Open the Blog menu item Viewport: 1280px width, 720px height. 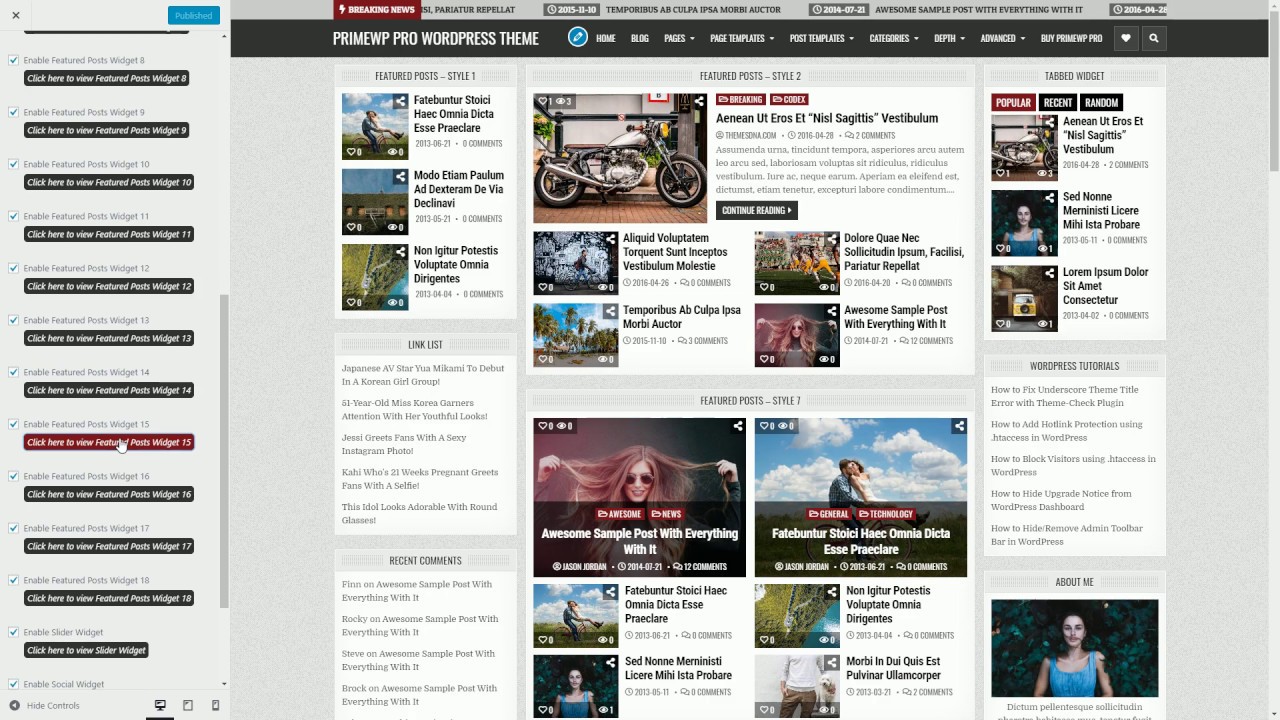point(640,39)
